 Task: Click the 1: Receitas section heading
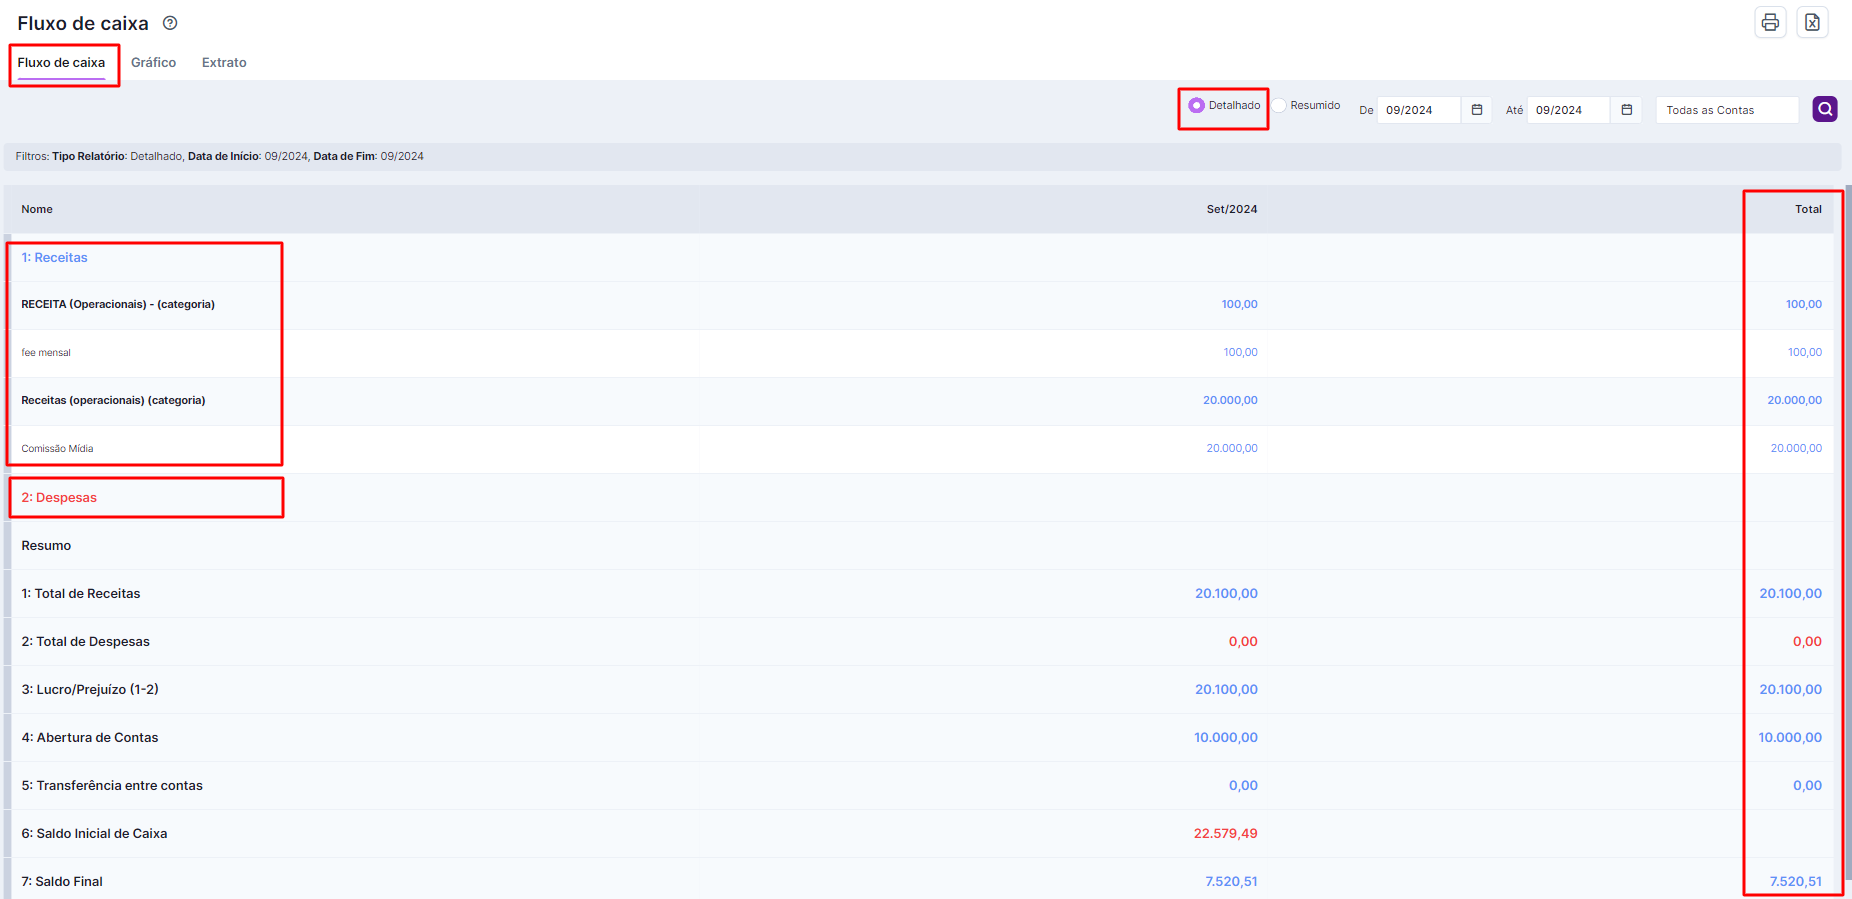(54, 258)
